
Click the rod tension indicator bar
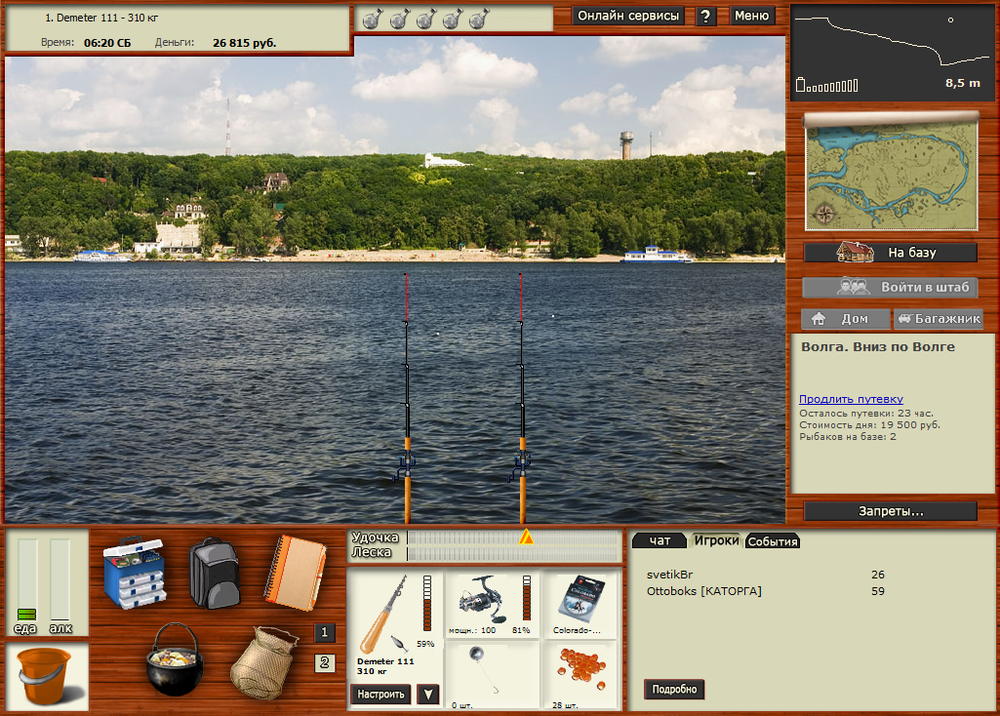[513, 538]
